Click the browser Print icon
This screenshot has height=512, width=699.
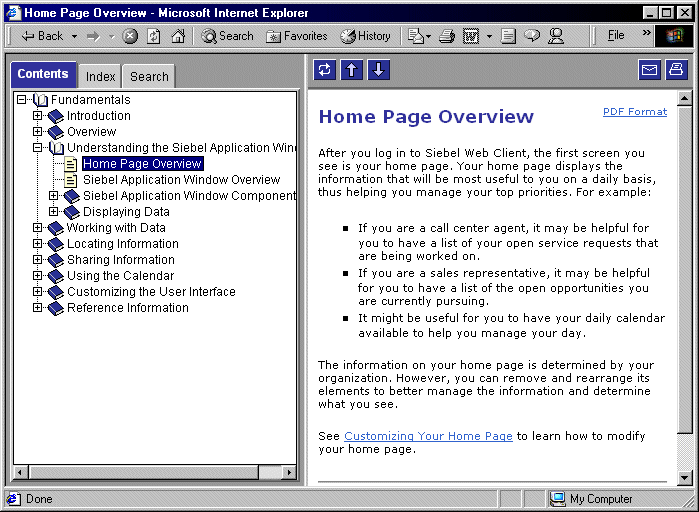click(x=447, y=36)
